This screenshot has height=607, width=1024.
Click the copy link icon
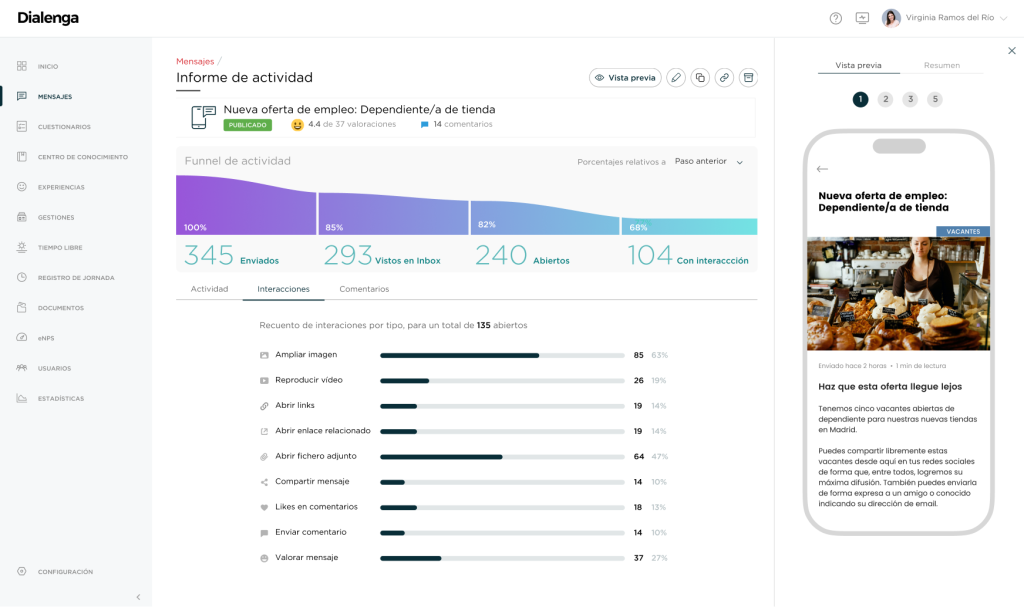coord(724,78)
